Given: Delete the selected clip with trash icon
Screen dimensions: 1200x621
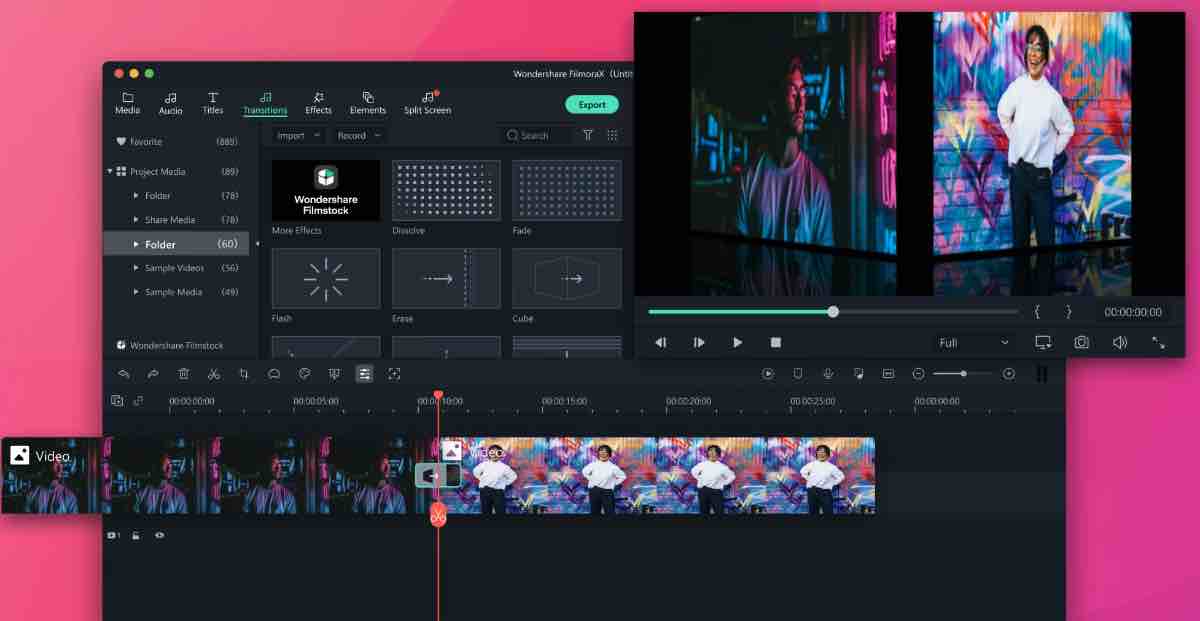Looking at the screenshot, I should click(184, 373).
